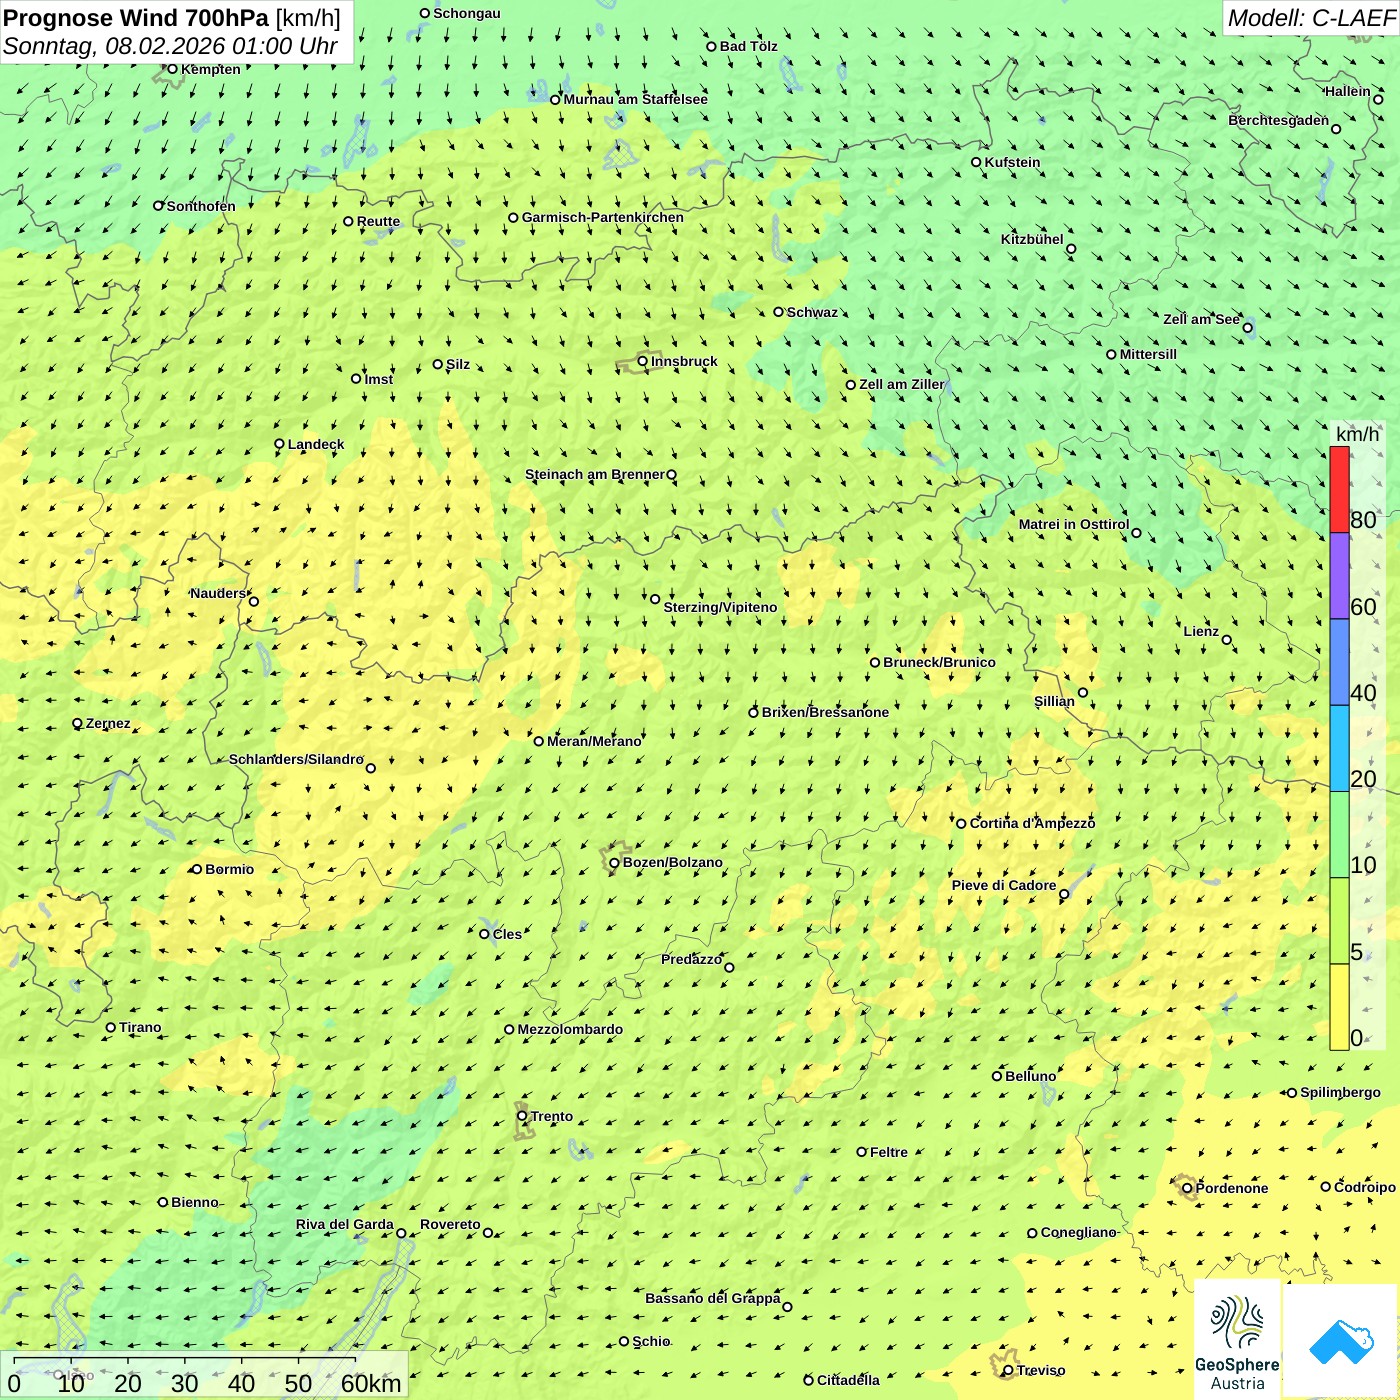Click the 'Sterzing/Vipiteno' label

pyautogui.click(x=720, y=607)
